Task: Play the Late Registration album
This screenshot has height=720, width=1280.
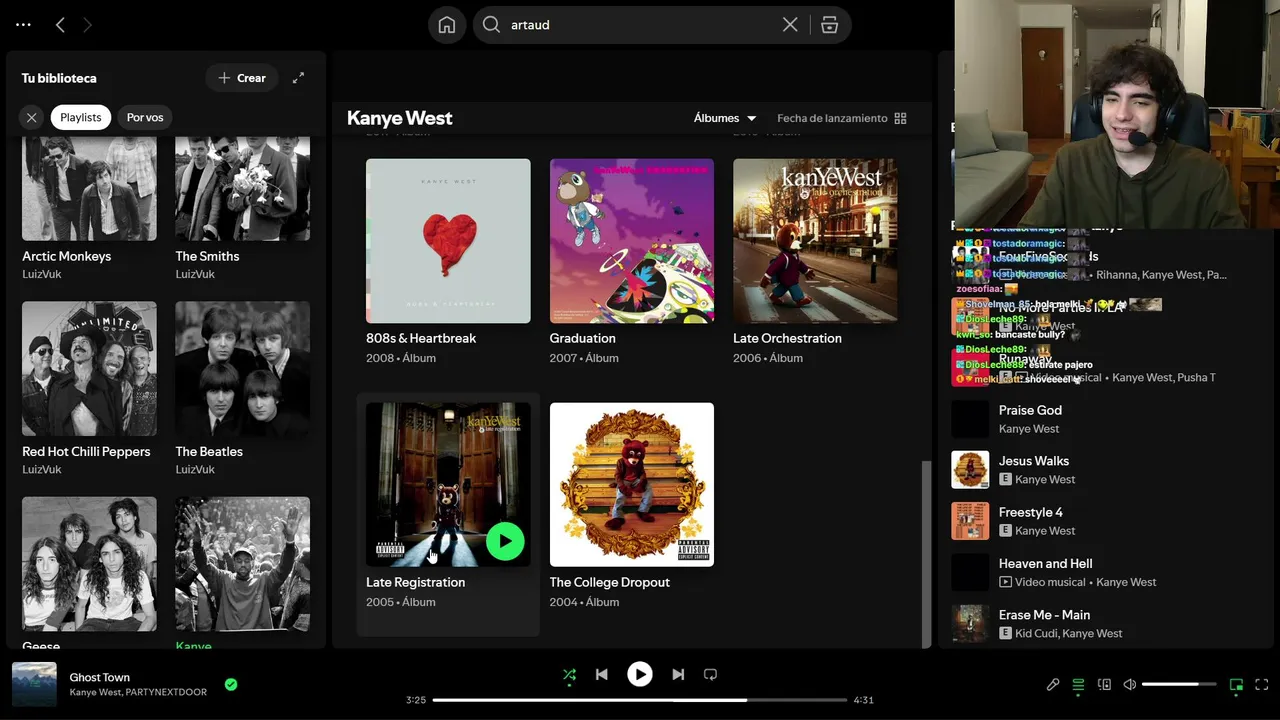Action: (505, 541)
